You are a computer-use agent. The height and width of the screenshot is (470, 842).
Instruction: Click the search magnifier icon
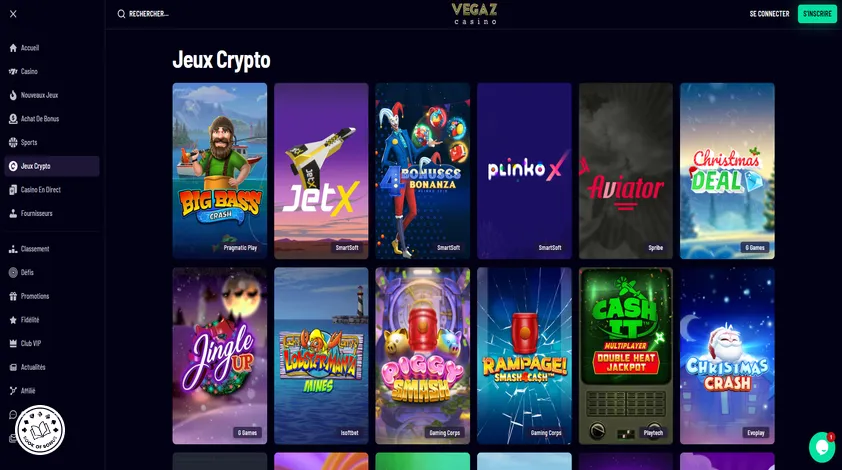pos(121,14)
